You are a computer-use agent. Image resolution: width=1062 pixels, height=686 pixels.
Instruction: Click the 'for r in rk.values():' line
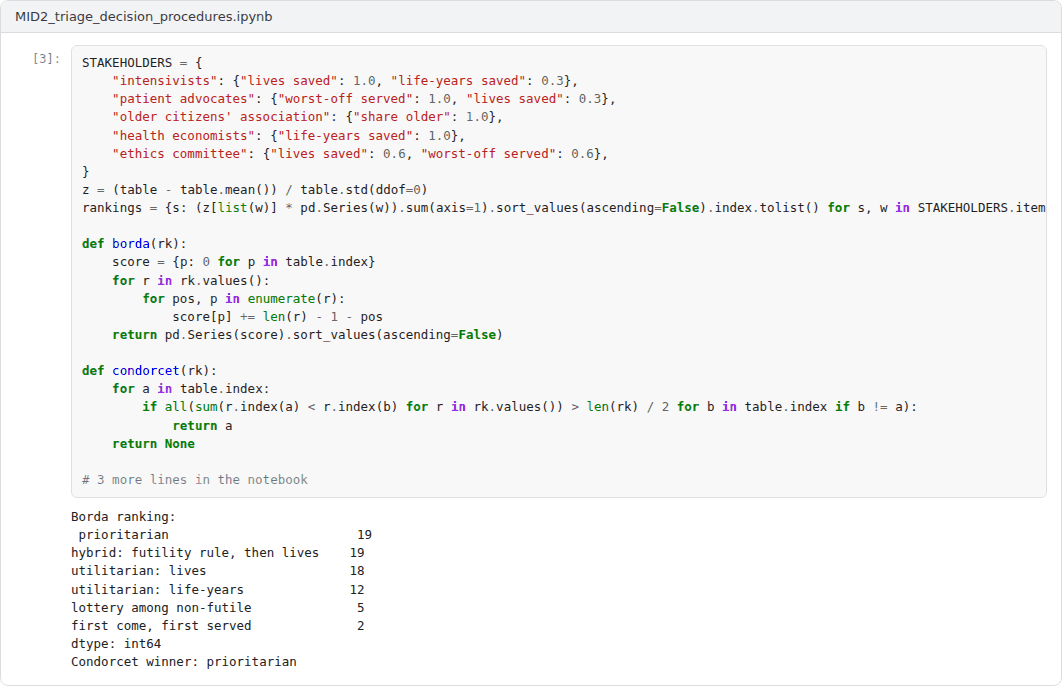tap(191, 280)
